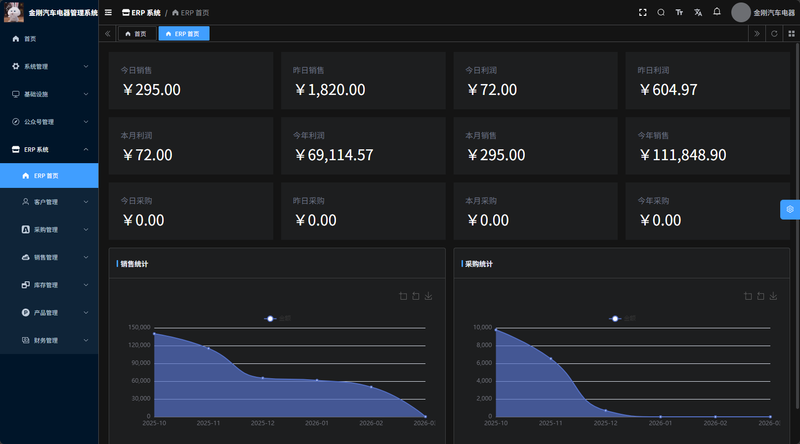Download the sales chart as image
Image resolution: width=800 pixels, height=444 pixels.
[428, 296]
